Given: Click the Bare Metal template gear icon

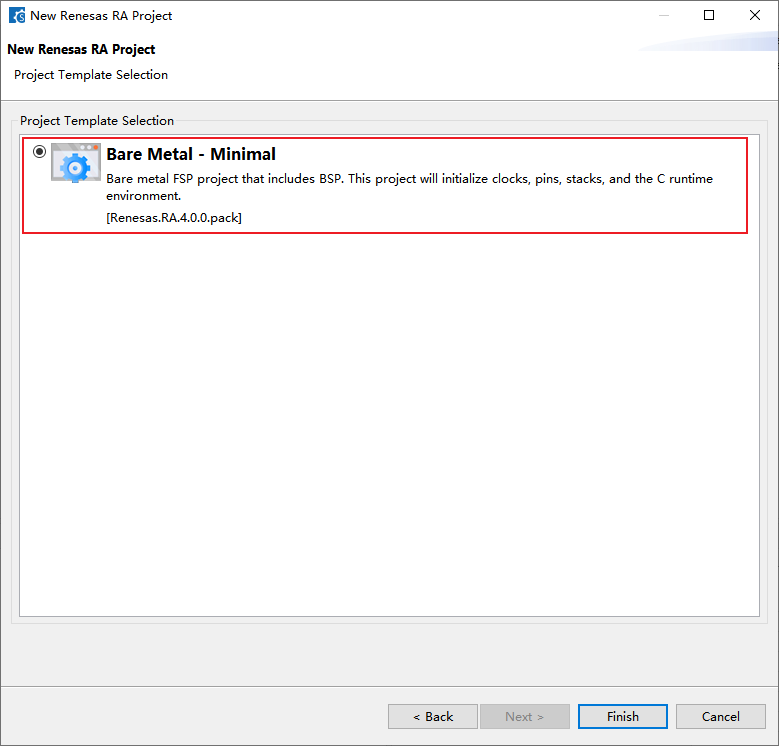Looking at the screenshot, I should pyautogui.click(x=76, y=162).
